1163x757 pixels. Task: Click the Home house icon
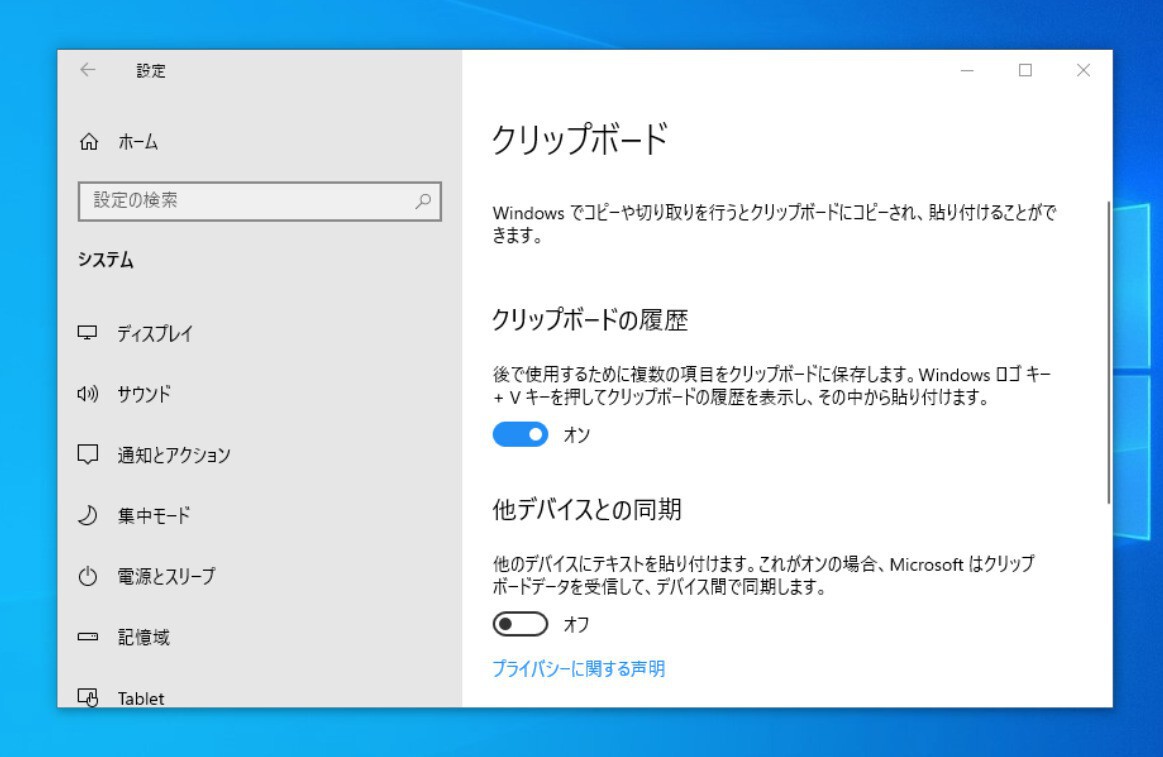(89, 141)
